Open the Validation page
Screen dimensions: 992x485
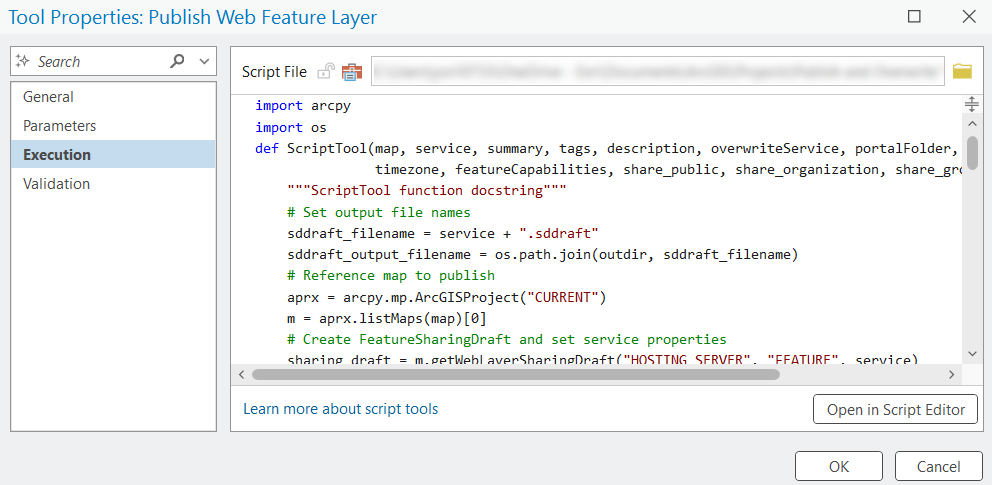[113, 184]
